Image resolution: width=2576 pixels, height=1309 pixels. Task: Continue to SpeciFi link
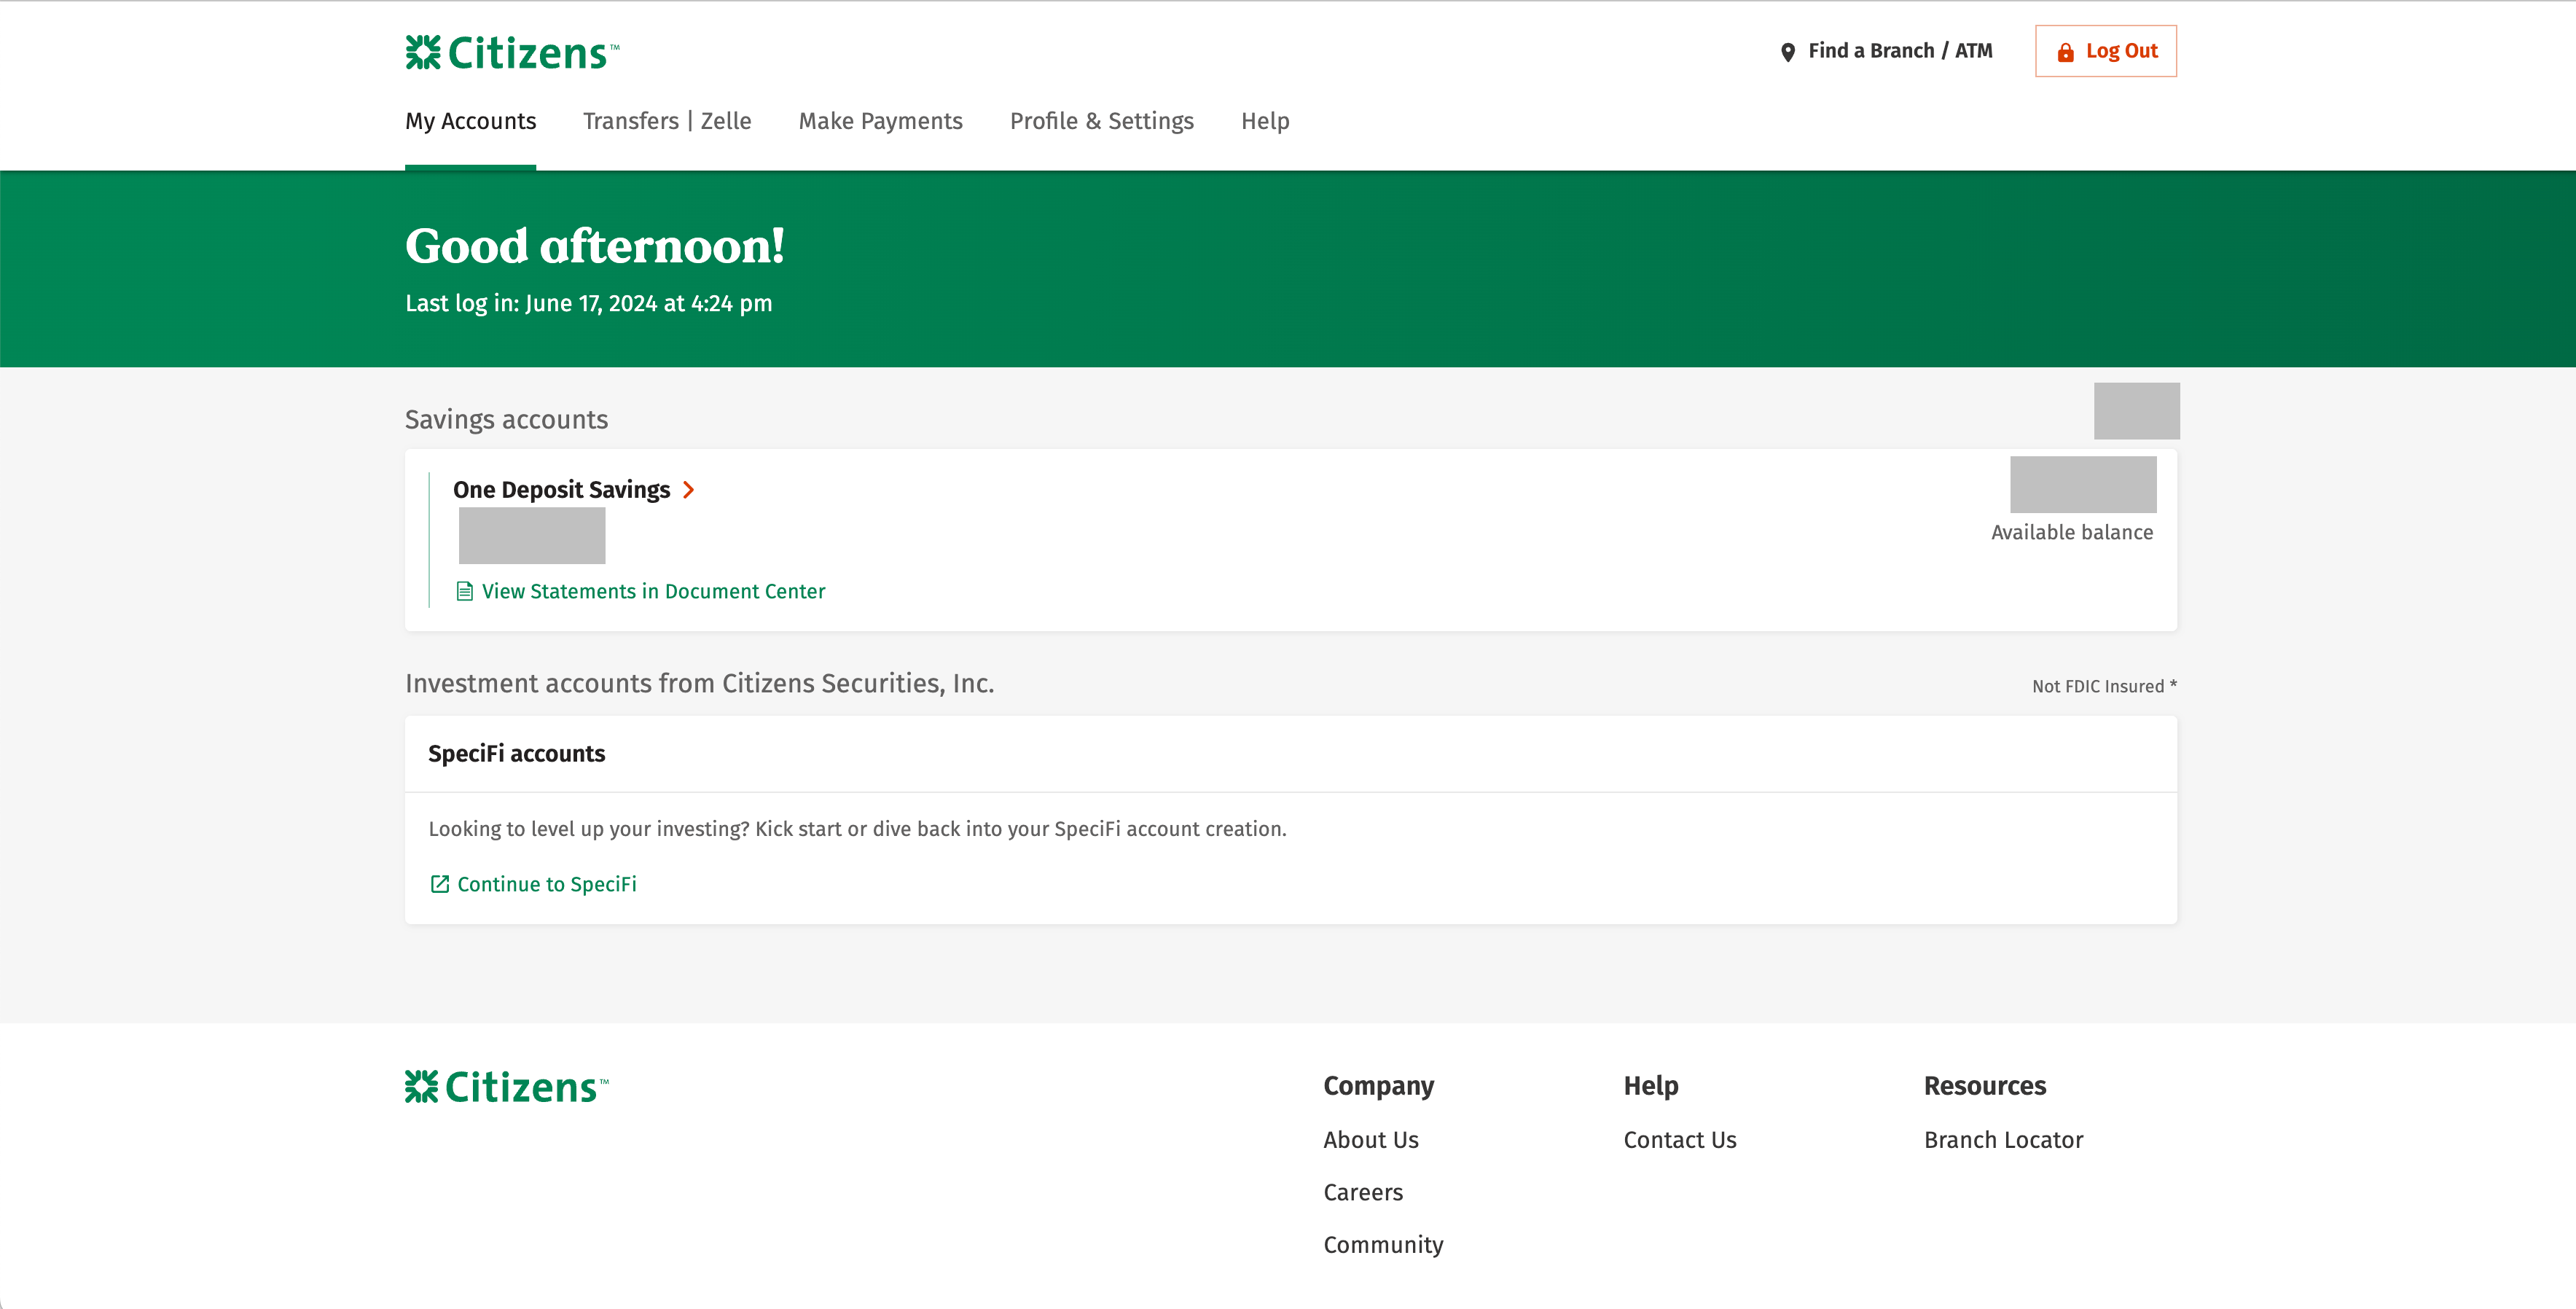point(546,884)
